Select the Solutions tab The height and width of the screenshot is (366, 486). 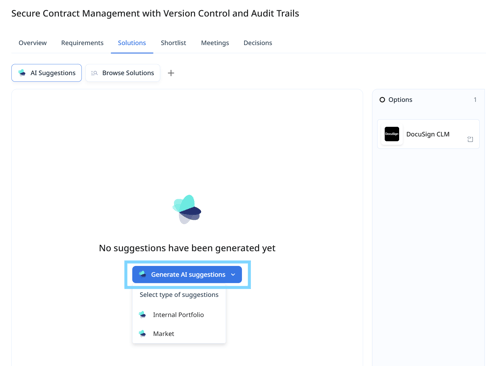click(132, 43)
